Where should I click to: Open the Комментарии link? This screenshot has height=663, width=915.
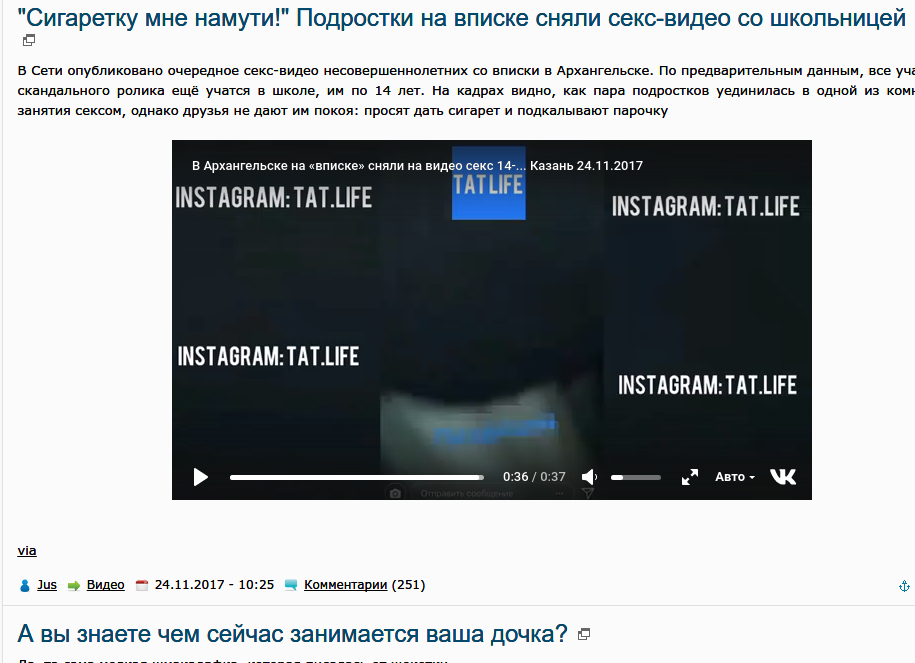[345, 585]
